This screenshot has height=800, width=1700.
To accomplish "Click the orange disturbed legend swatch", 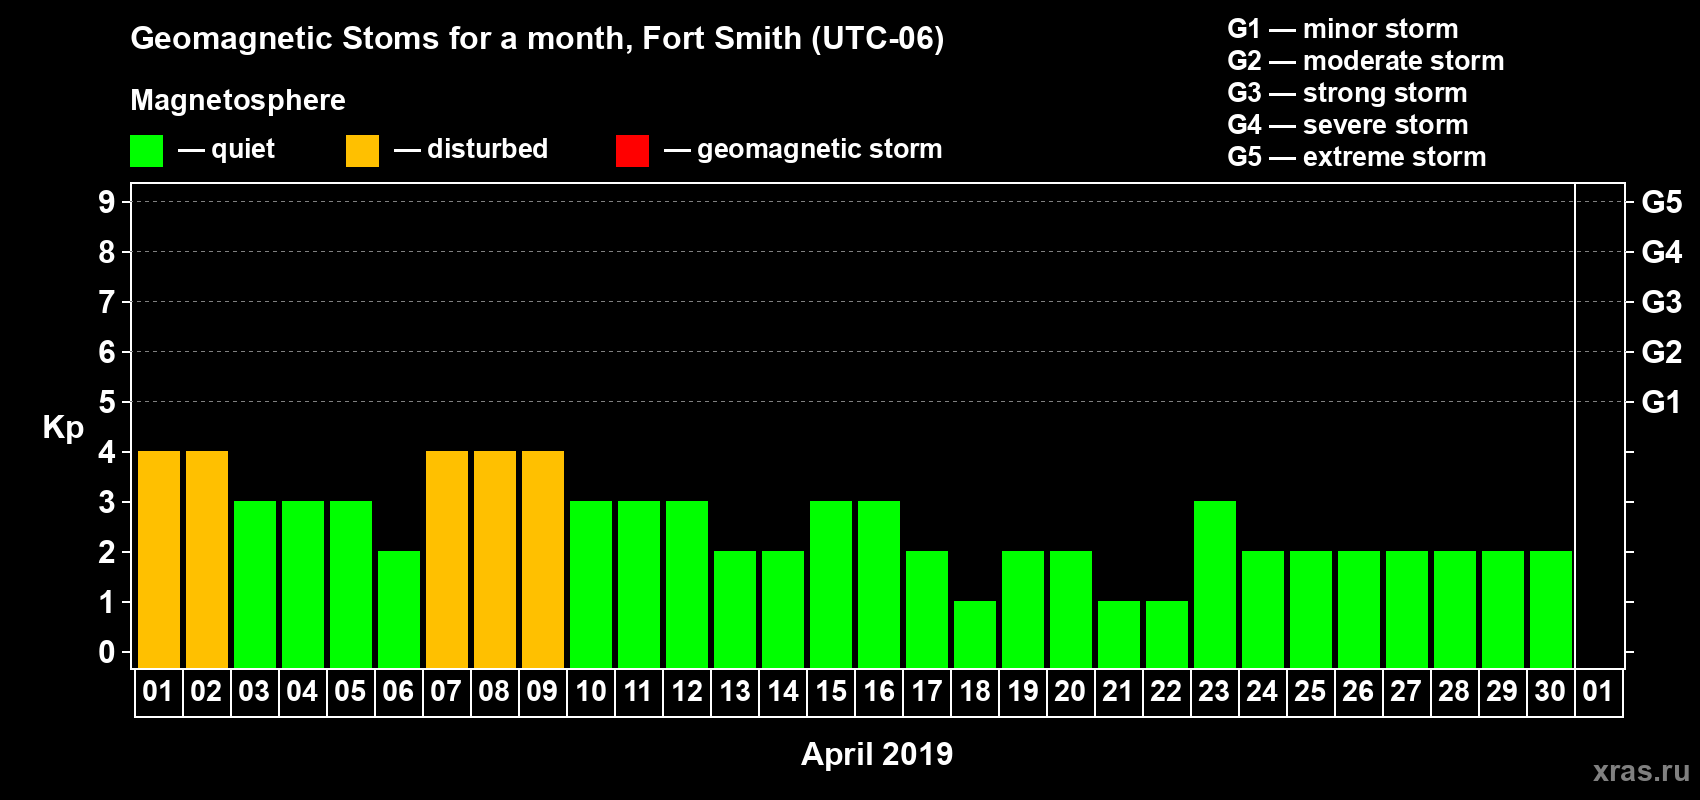I will click(x=362, y=151).
